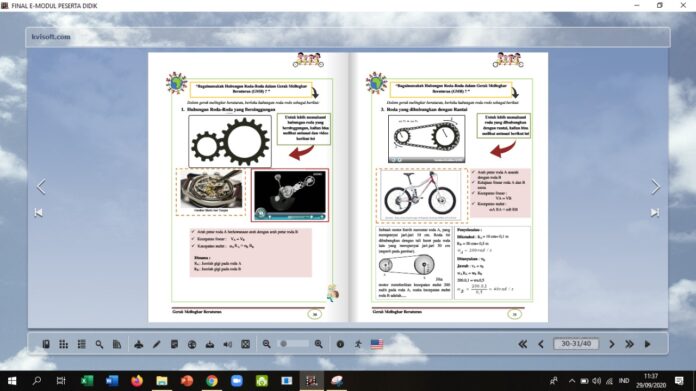Activate the pencil annotation tool
This screenshot has width=696, height=391.
(156, 344)
